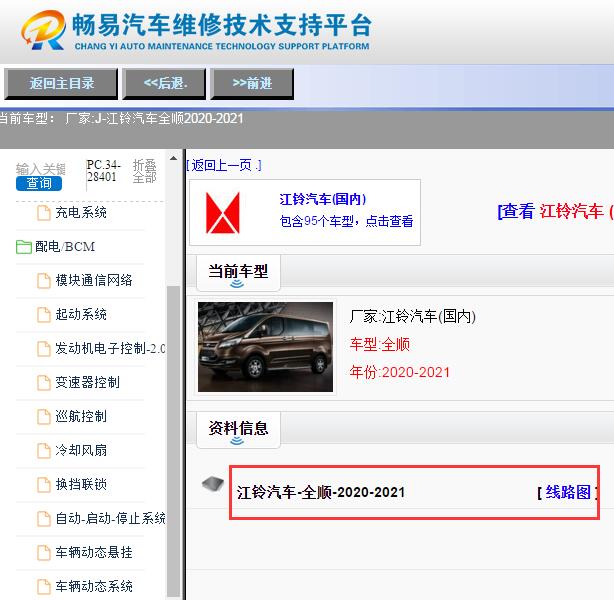
Task: Open the 冷却风扇 entry
Action: (81, 451)
